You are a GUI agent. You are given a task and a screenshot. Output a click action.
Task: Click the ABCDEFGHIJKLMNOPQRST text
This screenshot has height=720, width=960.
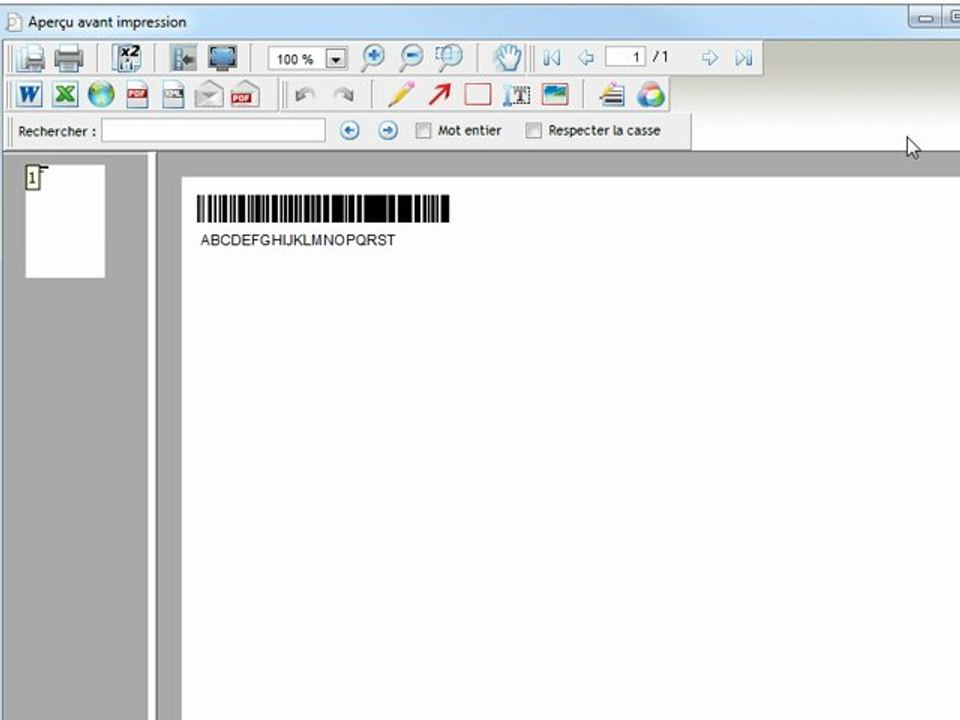point(298,240)
